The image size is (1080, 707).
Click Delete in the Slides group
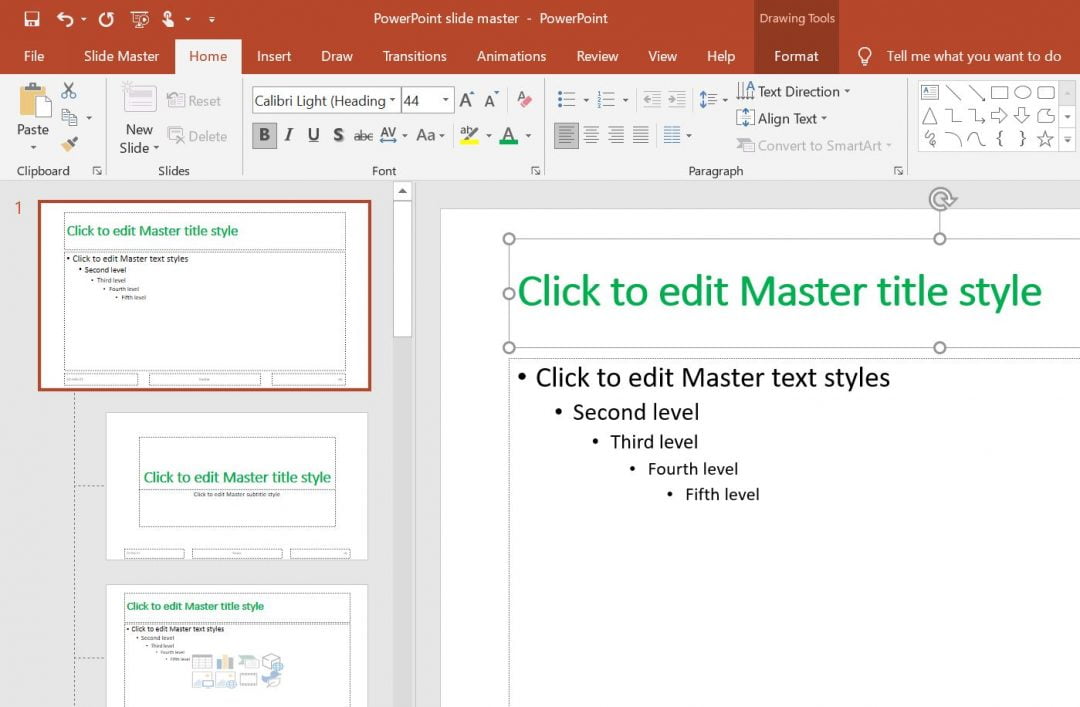click(x=199, y=136)
